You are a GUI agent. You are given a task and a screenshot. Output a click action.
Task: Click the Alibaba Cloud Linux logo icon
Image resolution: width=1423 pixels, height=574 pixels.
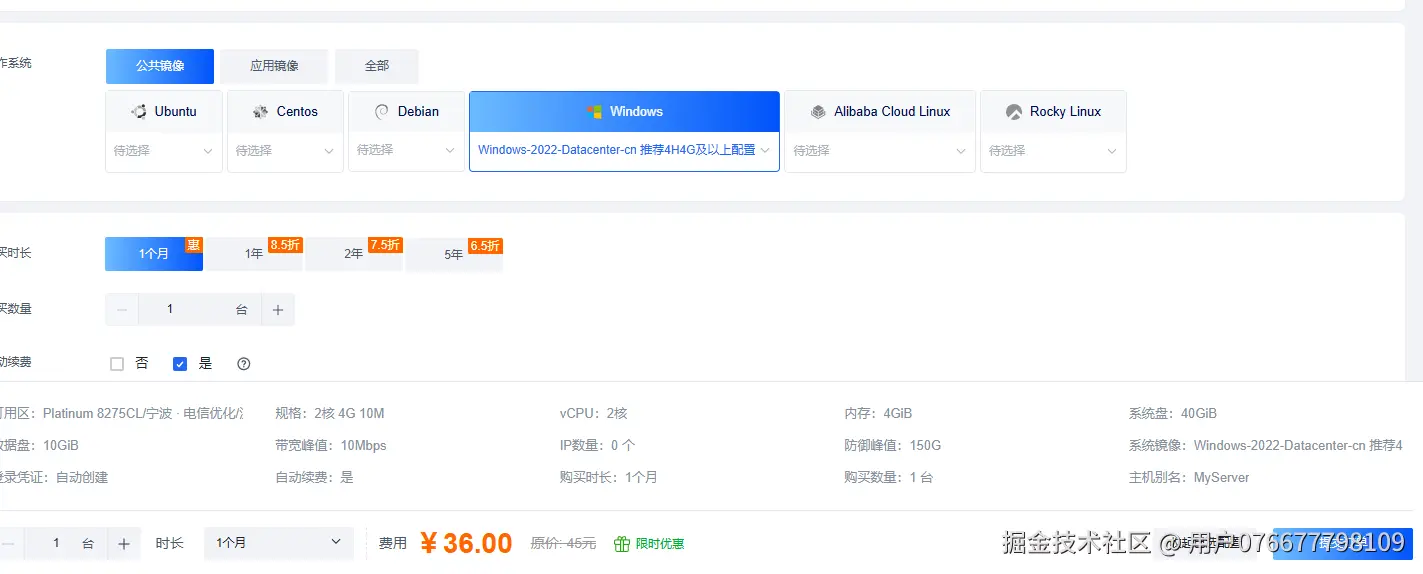[x=818, y=112]
